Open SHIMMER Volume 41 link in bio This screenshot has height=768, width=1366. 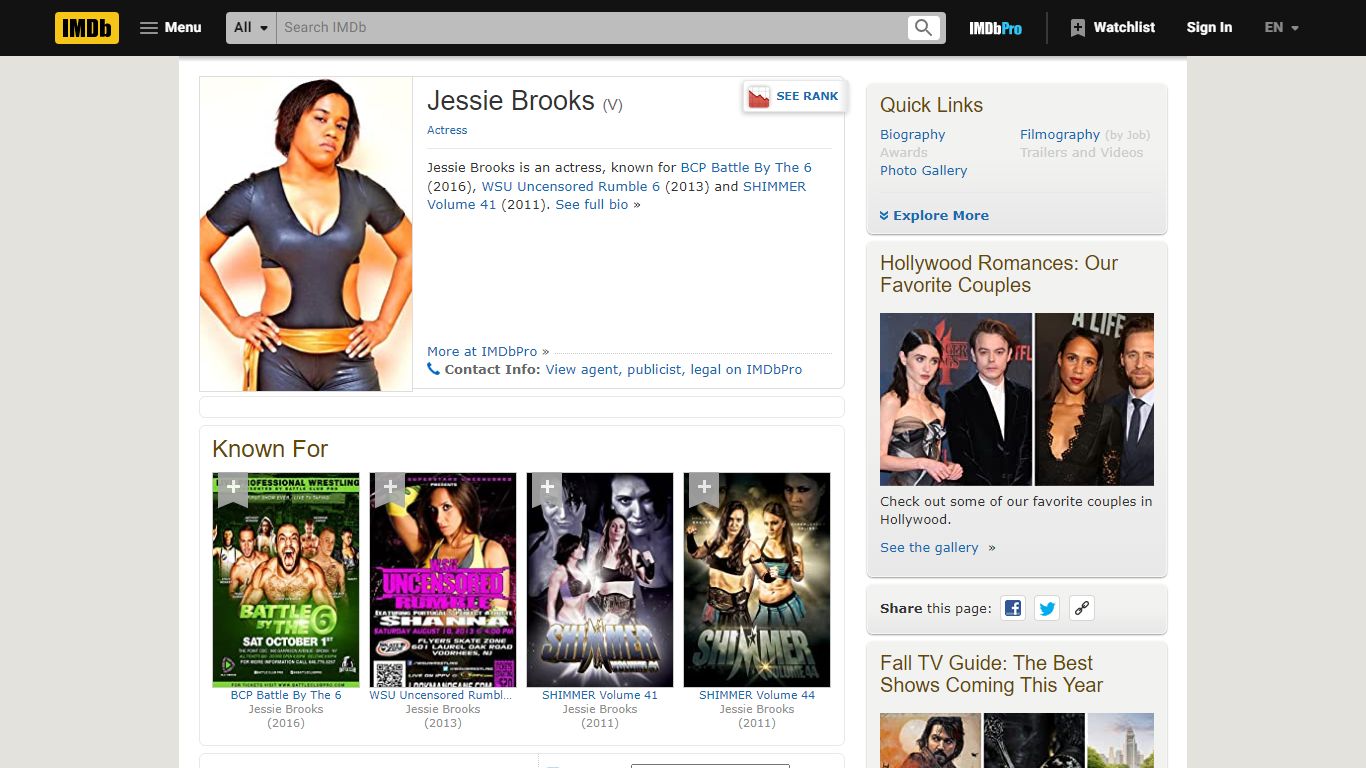pyautogui.click(x=616, y=195)
